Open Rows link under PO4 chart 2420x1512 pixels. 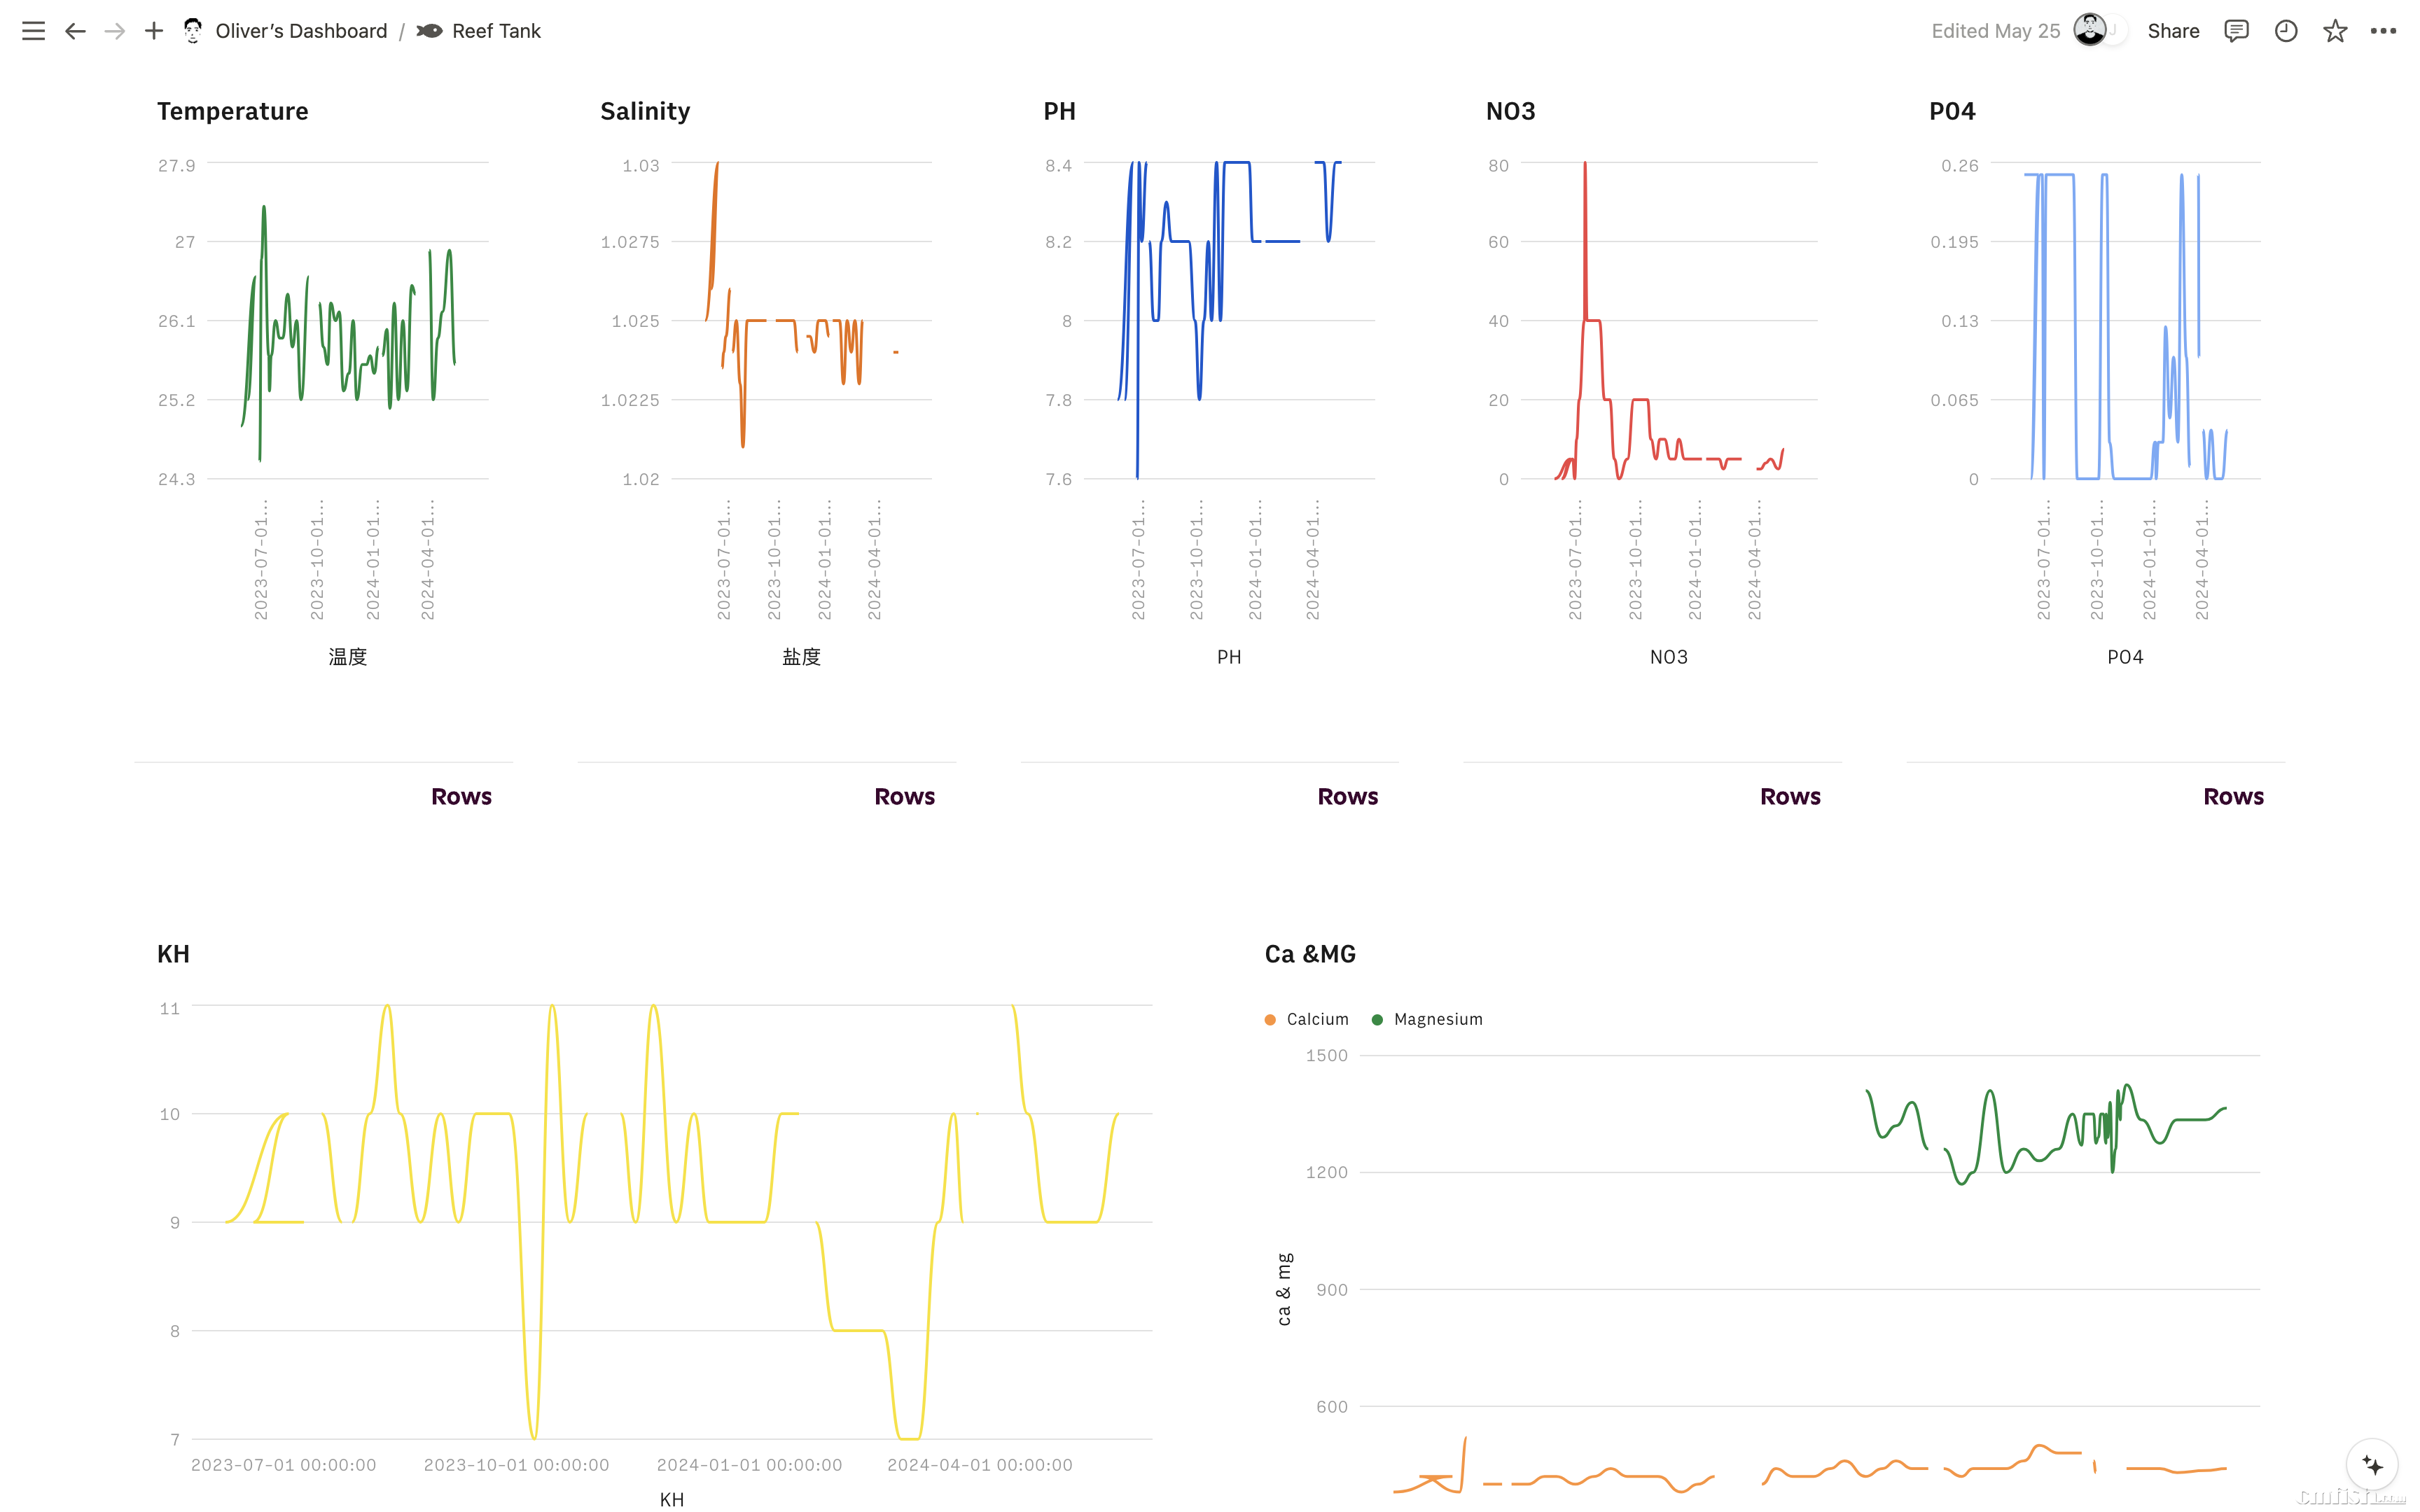[2233, 796]
